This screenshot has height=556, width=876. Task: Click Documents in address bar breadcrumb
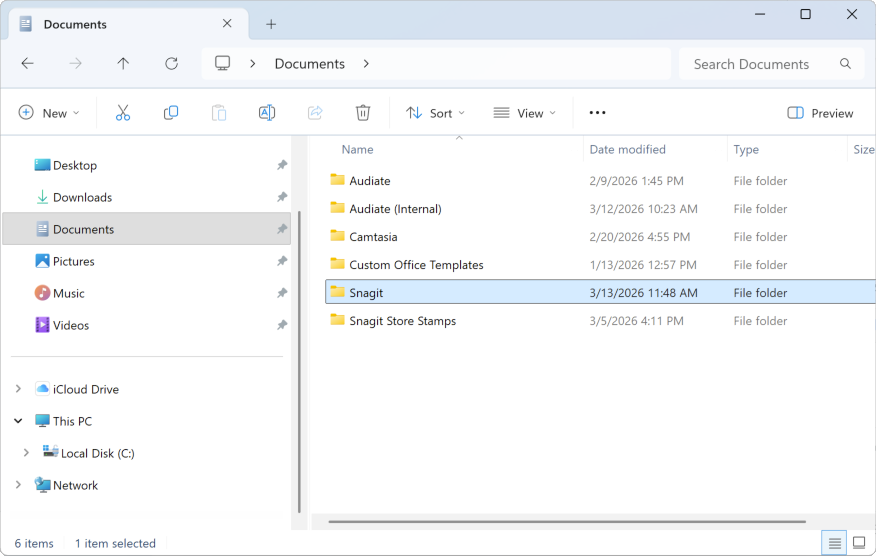click(310, 64)
